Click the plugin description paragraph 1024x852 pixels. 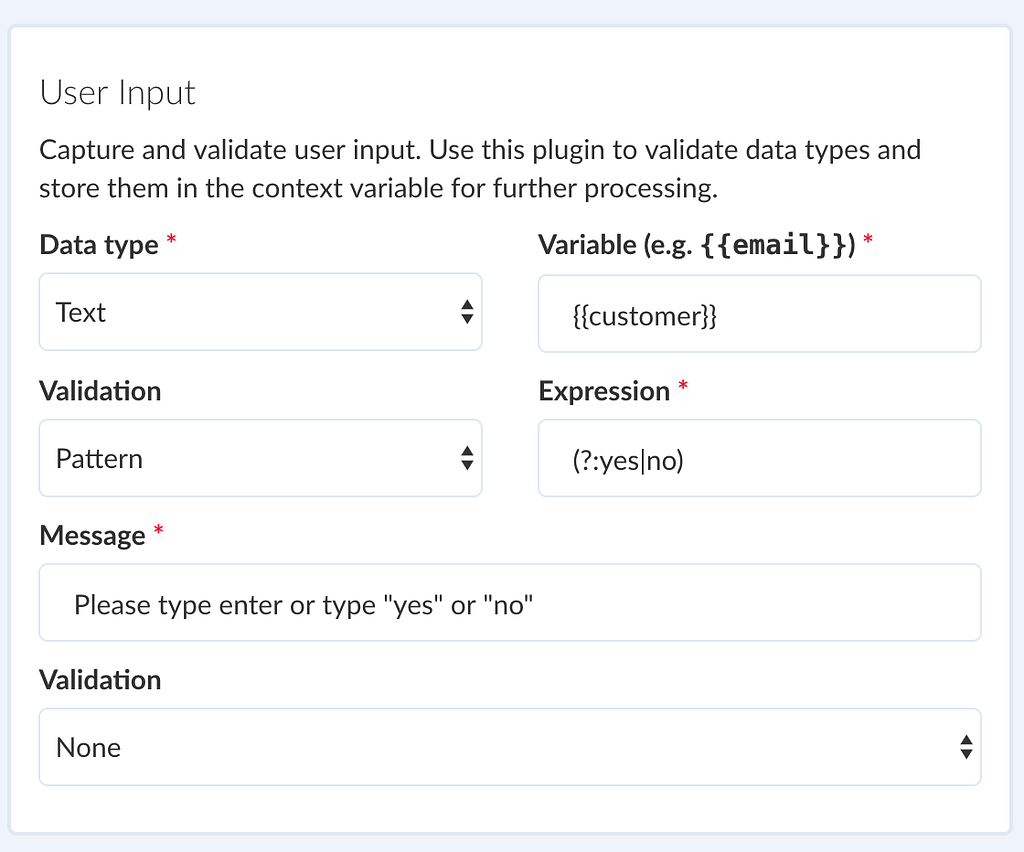pyautogui.click(x=480, y=170)
